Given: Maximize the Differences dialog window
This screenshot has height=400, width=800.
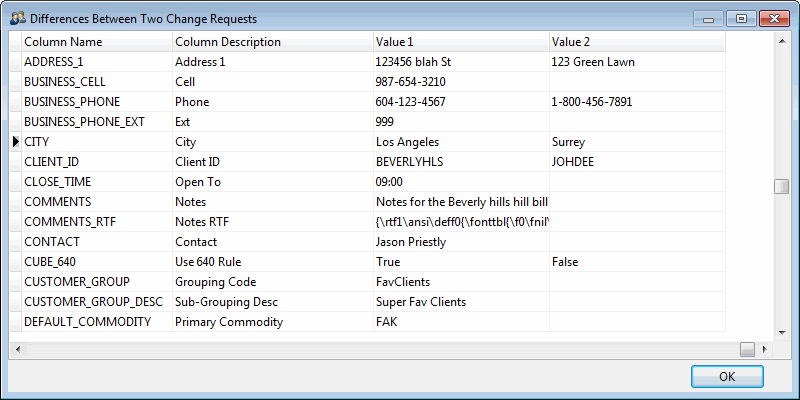Looking at the screenshot, I should (x=740, y=18).
